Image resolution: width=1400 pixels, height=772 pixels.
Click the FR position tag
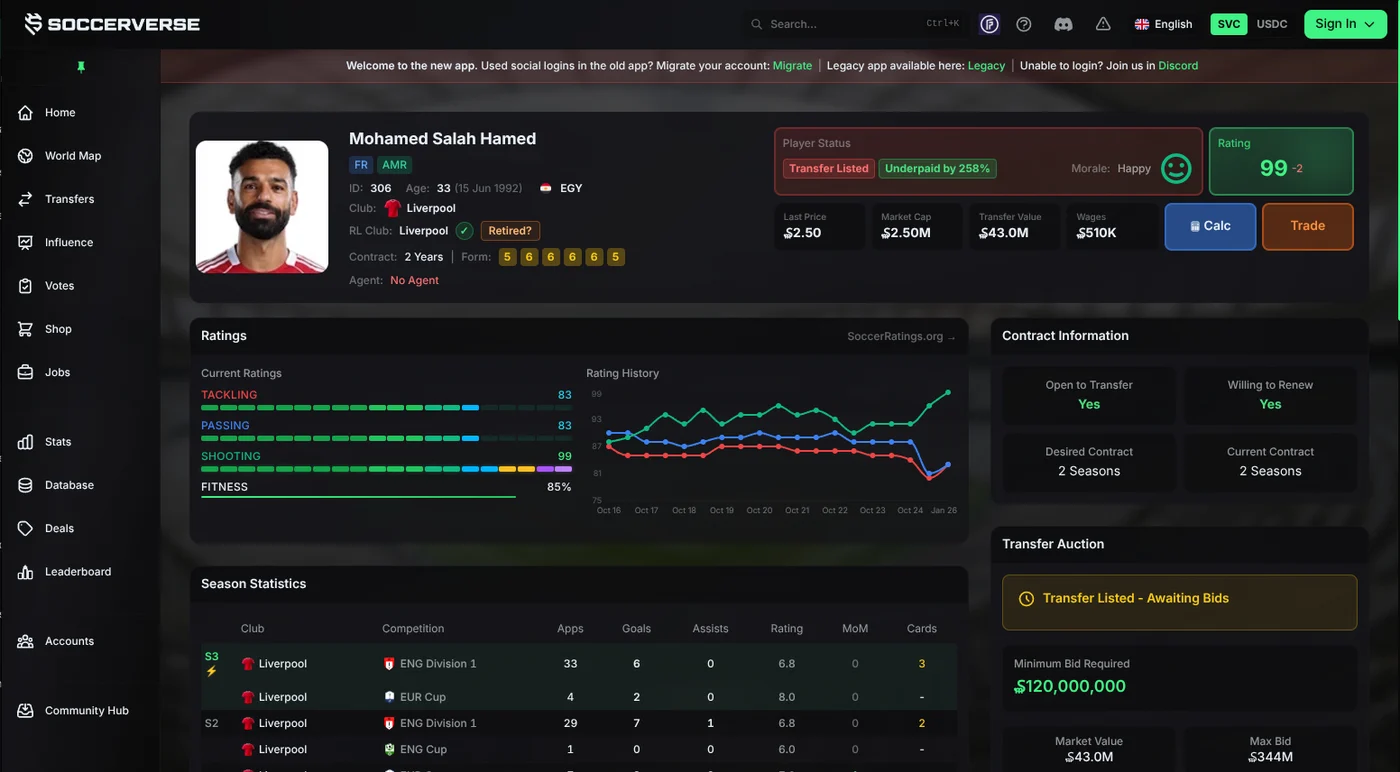(x=361, y=165)
